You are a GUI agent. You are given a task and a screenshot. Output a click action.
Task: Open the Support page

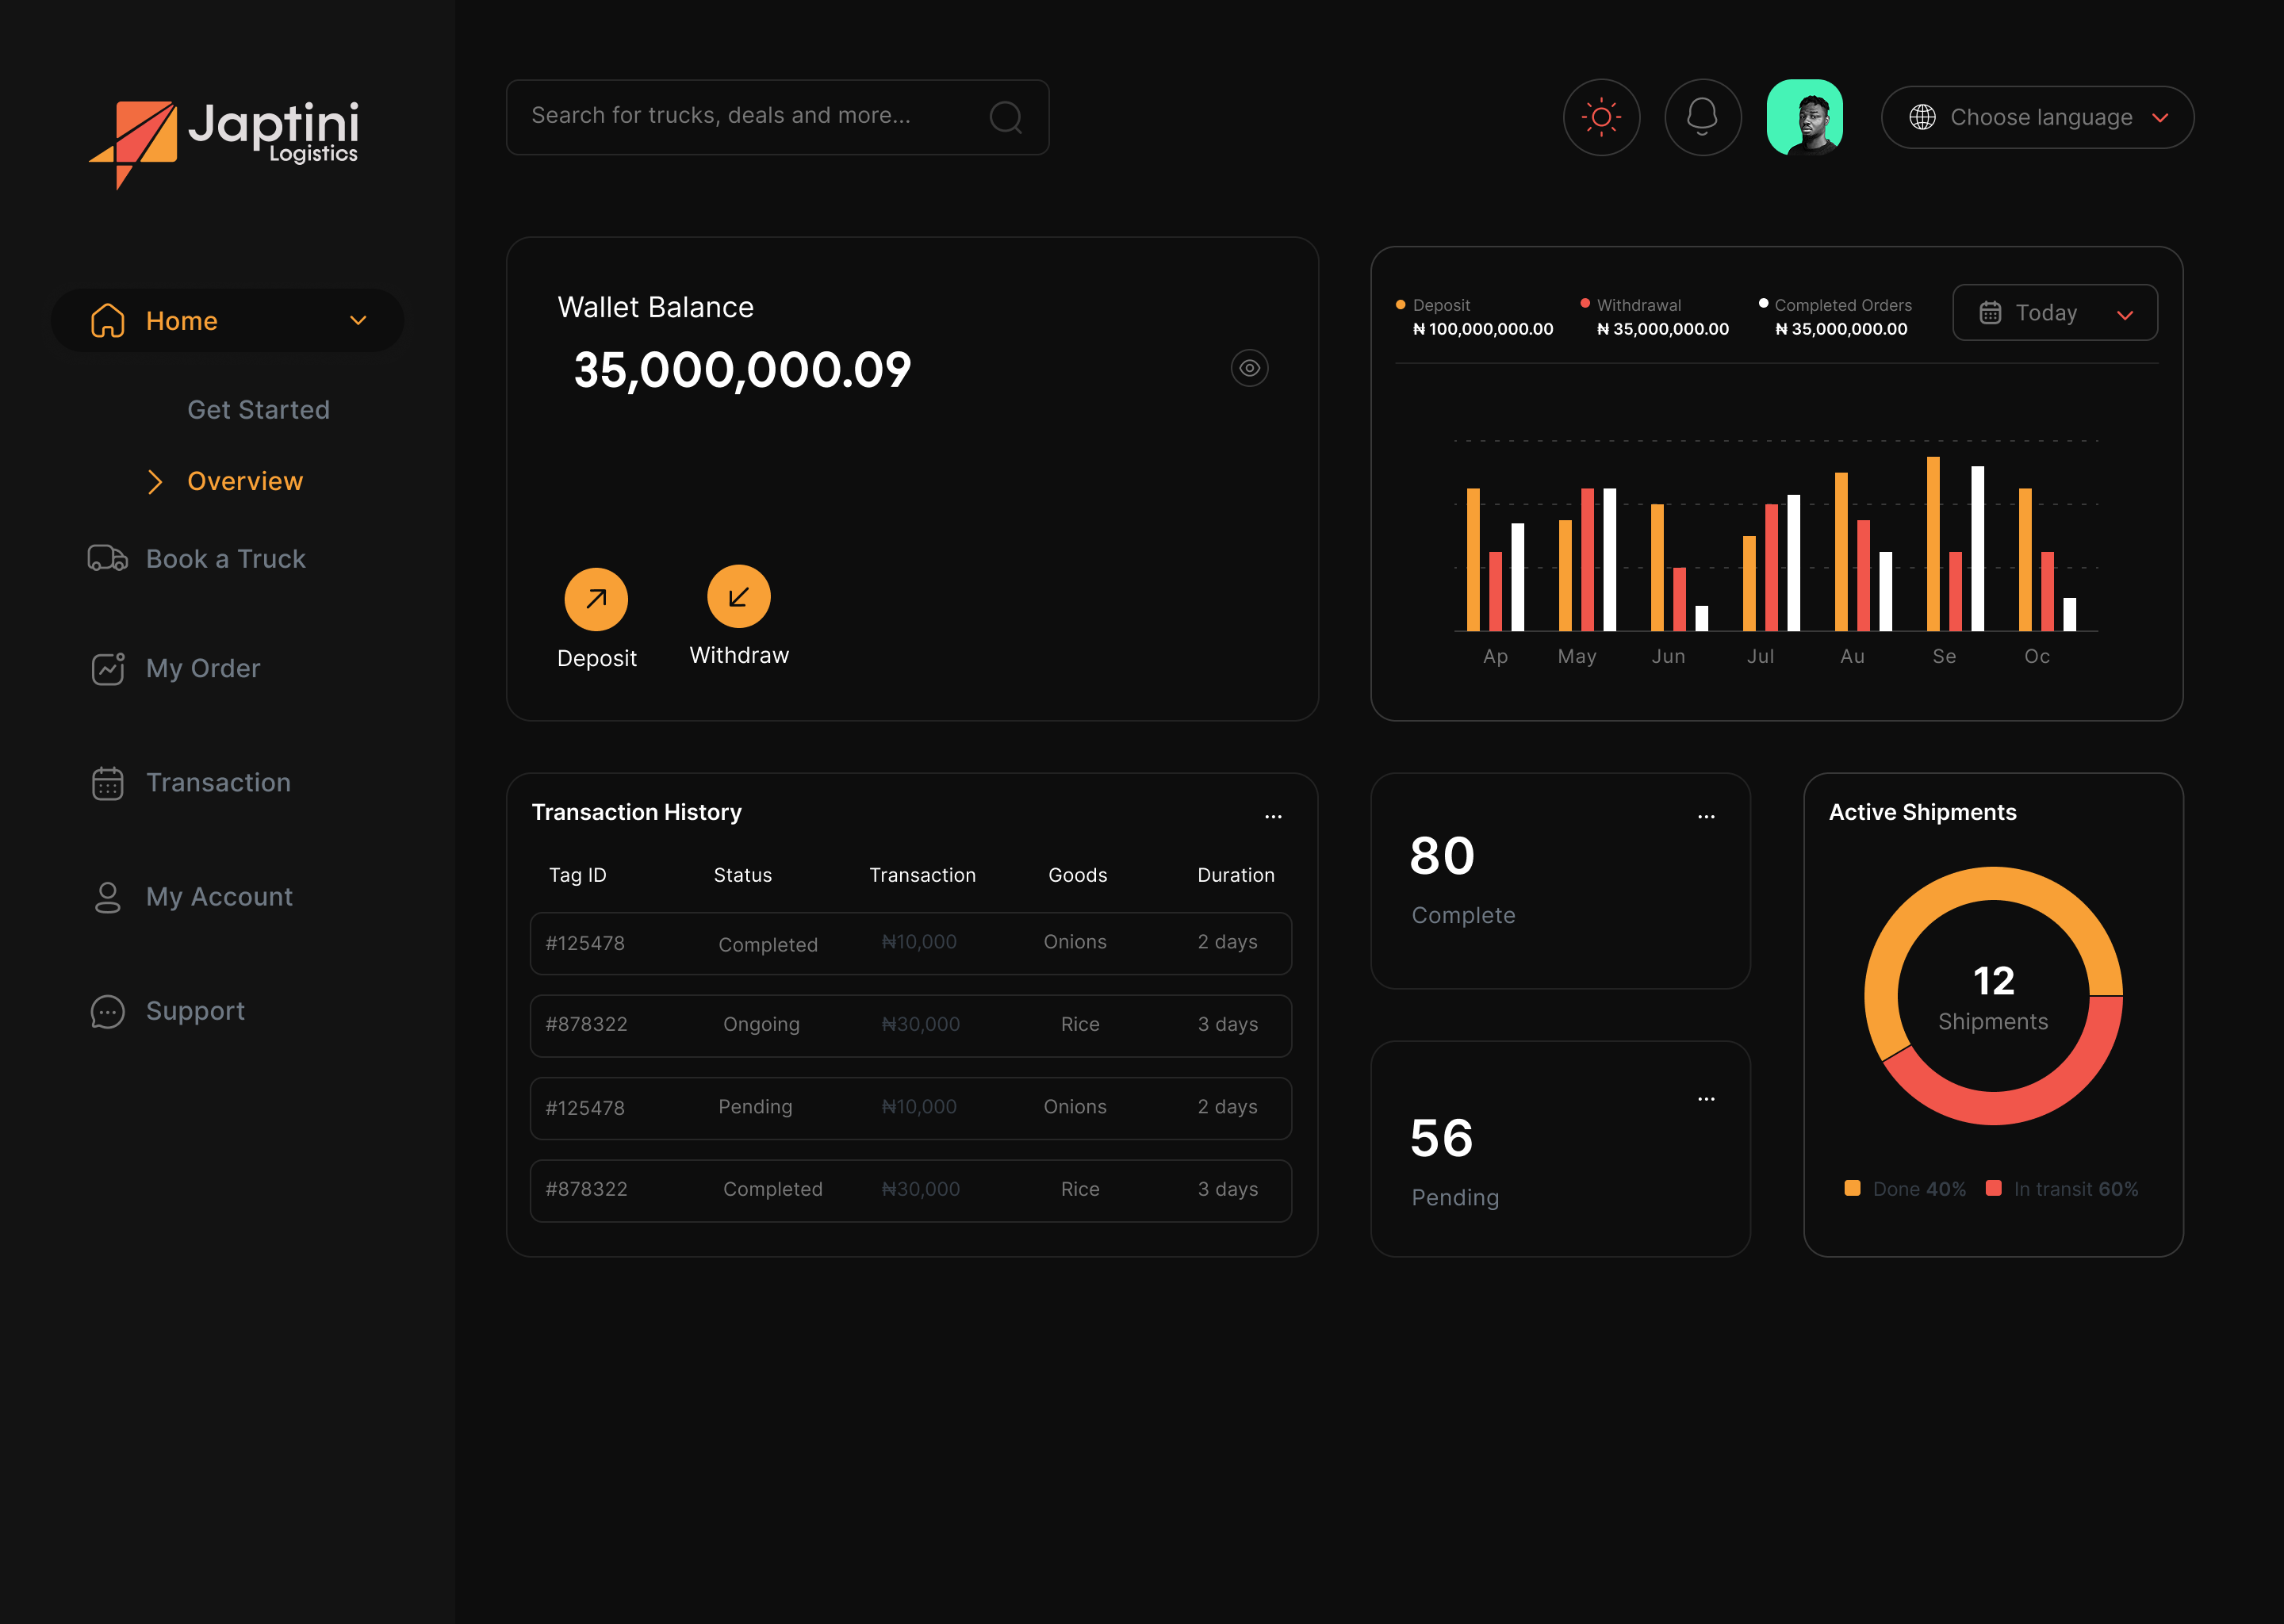click(195, 1011)
